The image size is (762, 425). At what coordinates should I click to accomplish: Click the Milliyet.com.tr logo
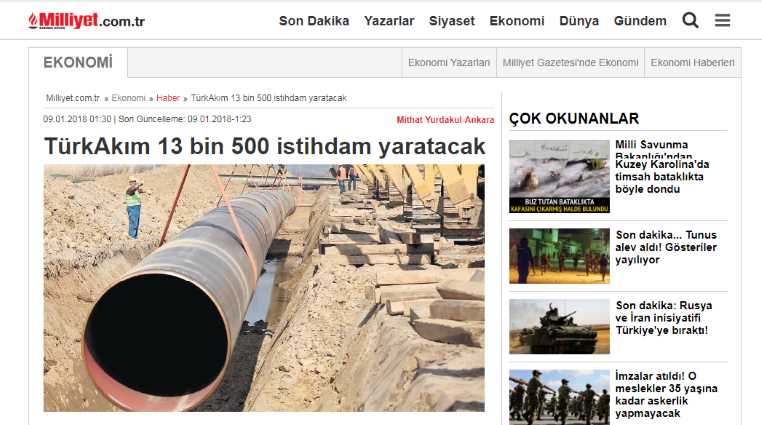pos(87,20)
